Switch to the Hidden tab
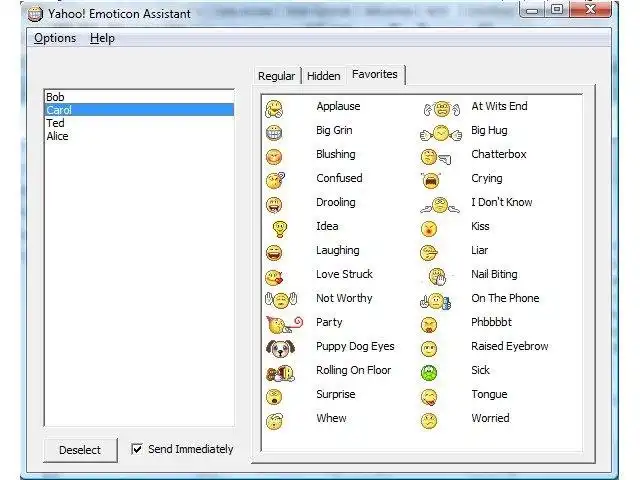The image size is (640, 480). click(x=324, y=76)
